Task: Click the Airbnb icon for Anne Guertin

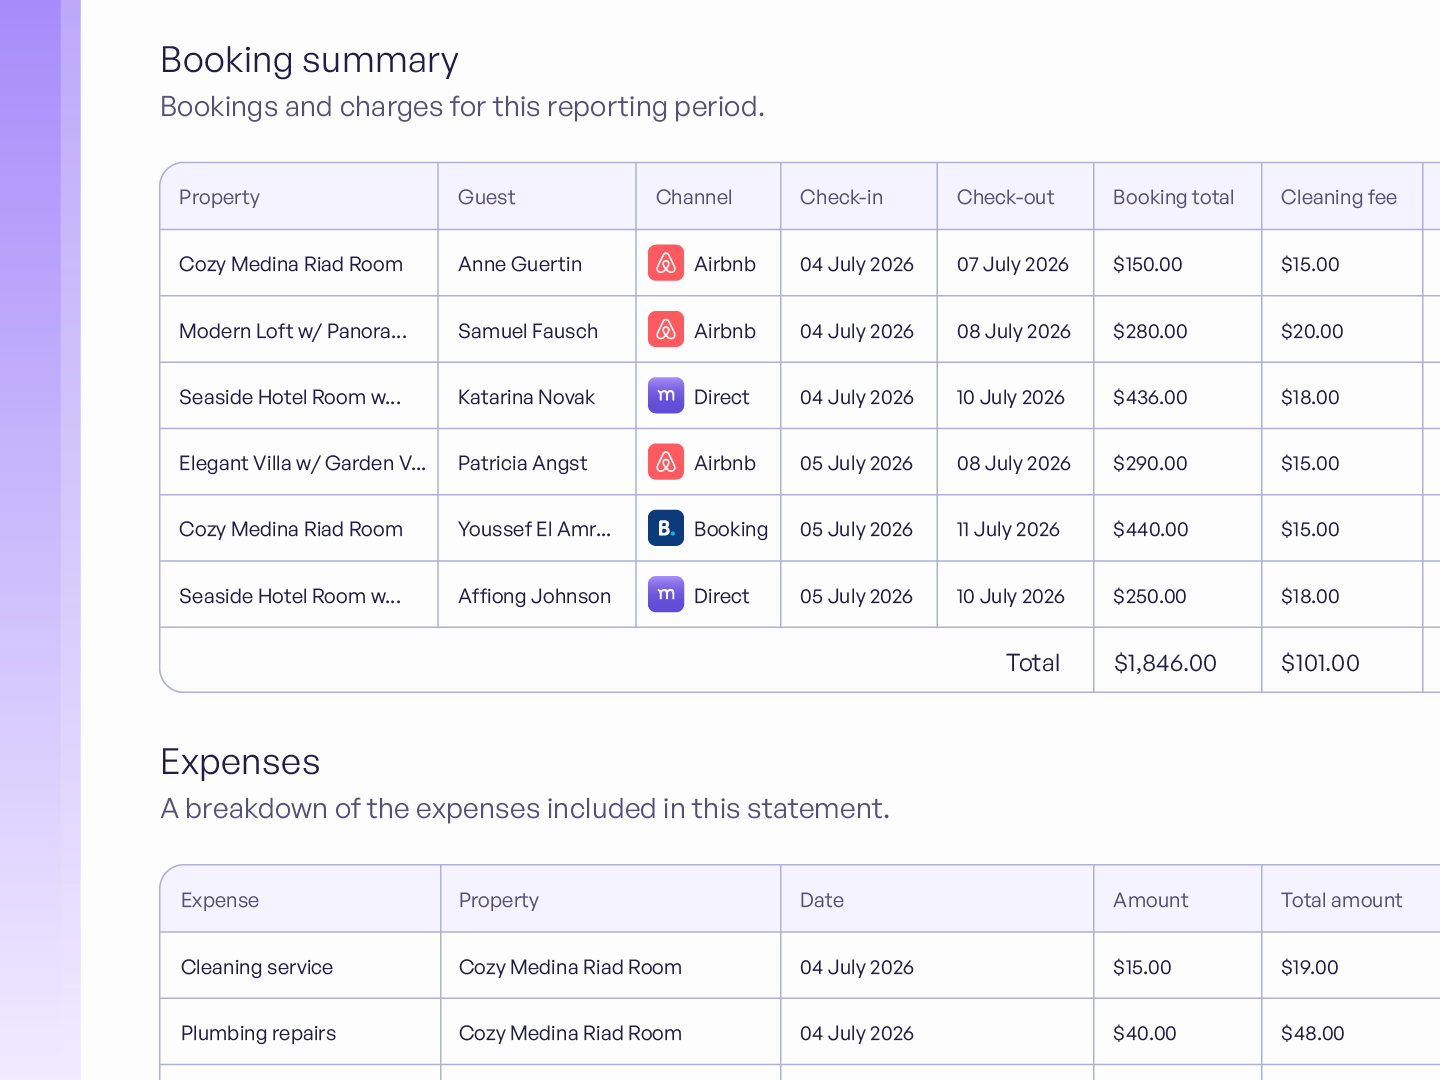Action: pyautogui.click(x=666, y=263)
